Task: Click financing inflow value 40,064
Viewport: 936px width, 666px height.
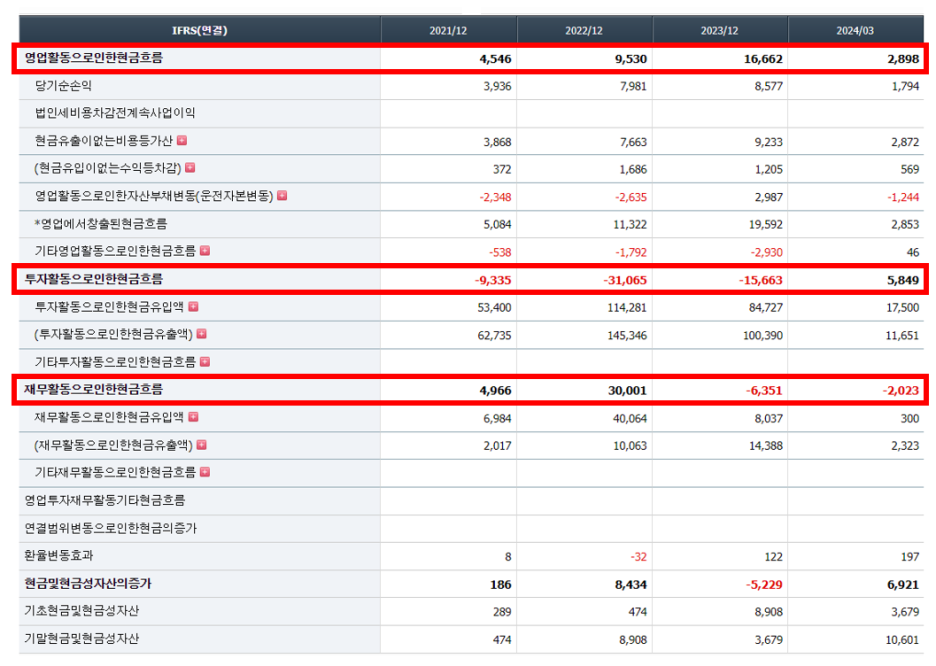Action: point(630,418)
